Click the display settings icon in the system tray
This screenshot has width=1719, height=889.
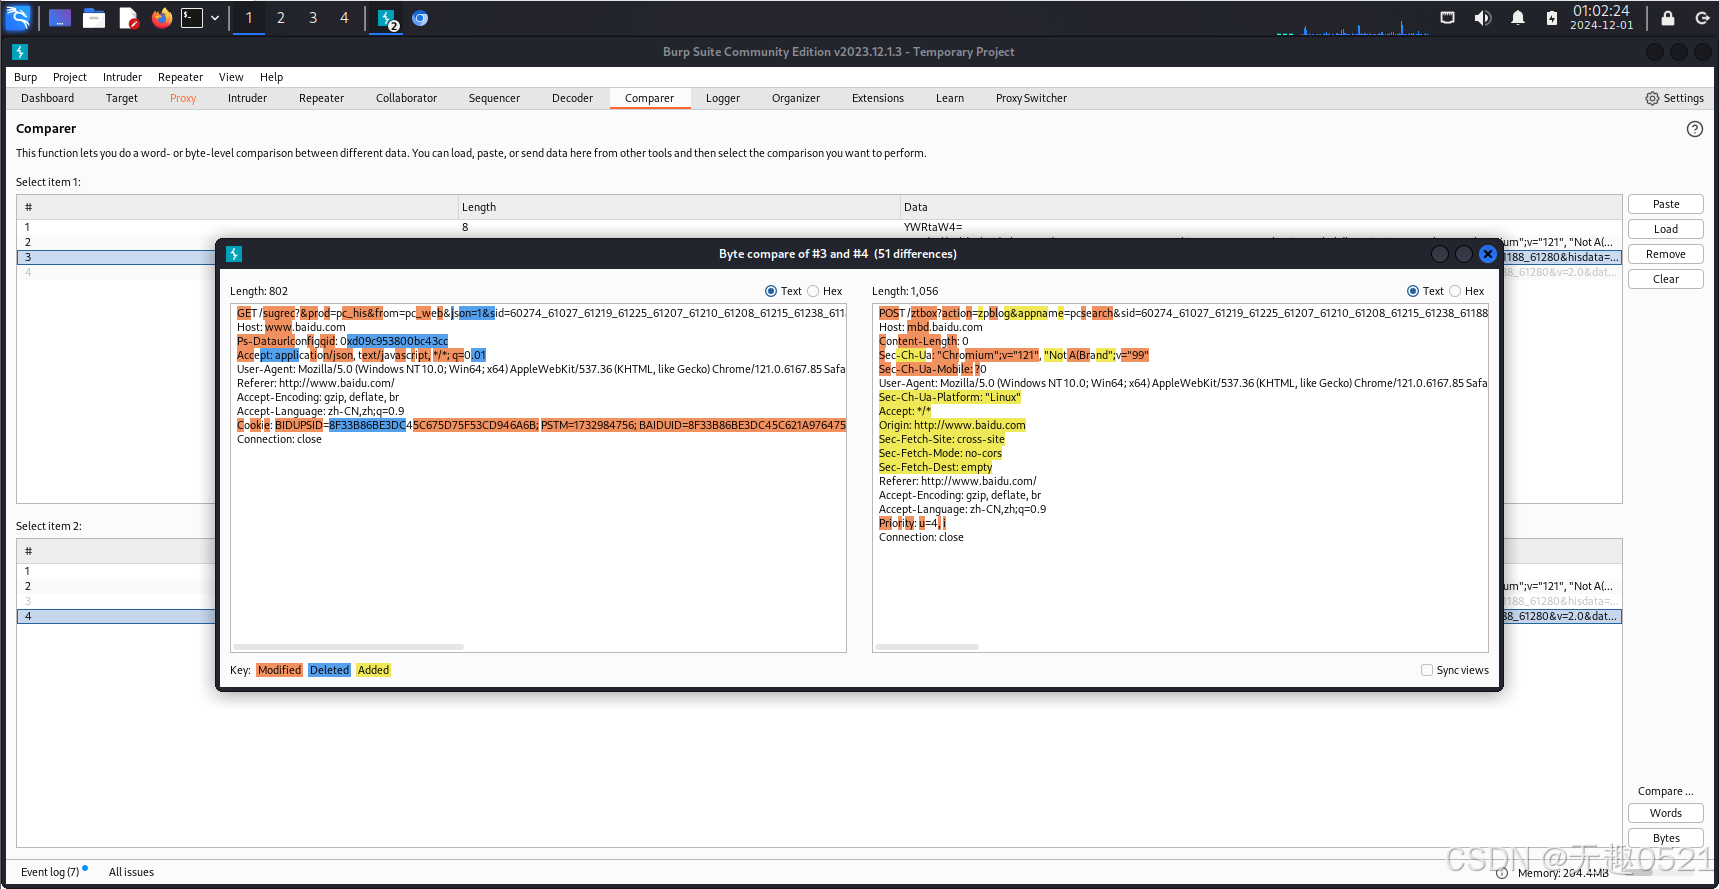(1447, 18)
